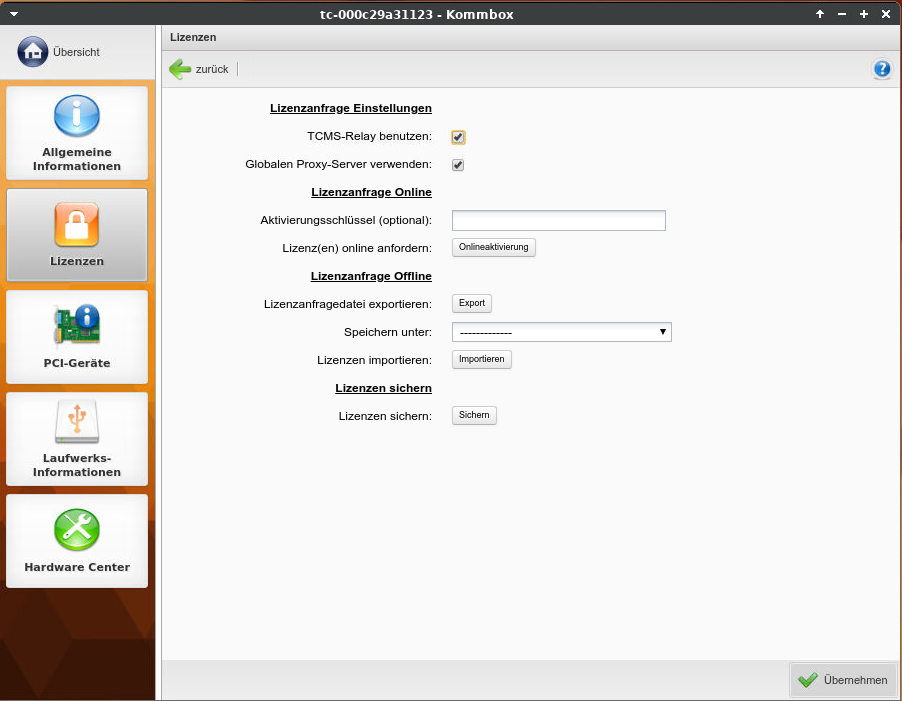Click the Importieren button
The image size is (902, 701).
pos(482,360)
